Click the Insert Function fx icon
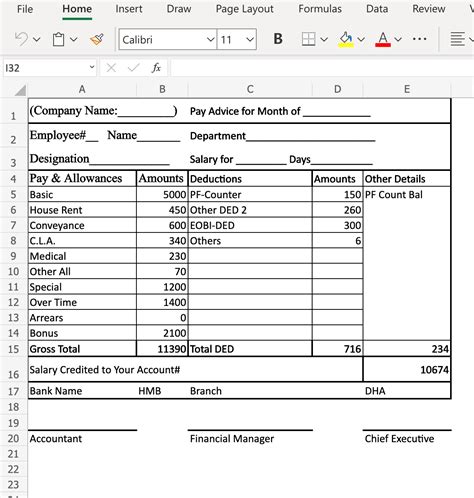 [x=156, y=68]
